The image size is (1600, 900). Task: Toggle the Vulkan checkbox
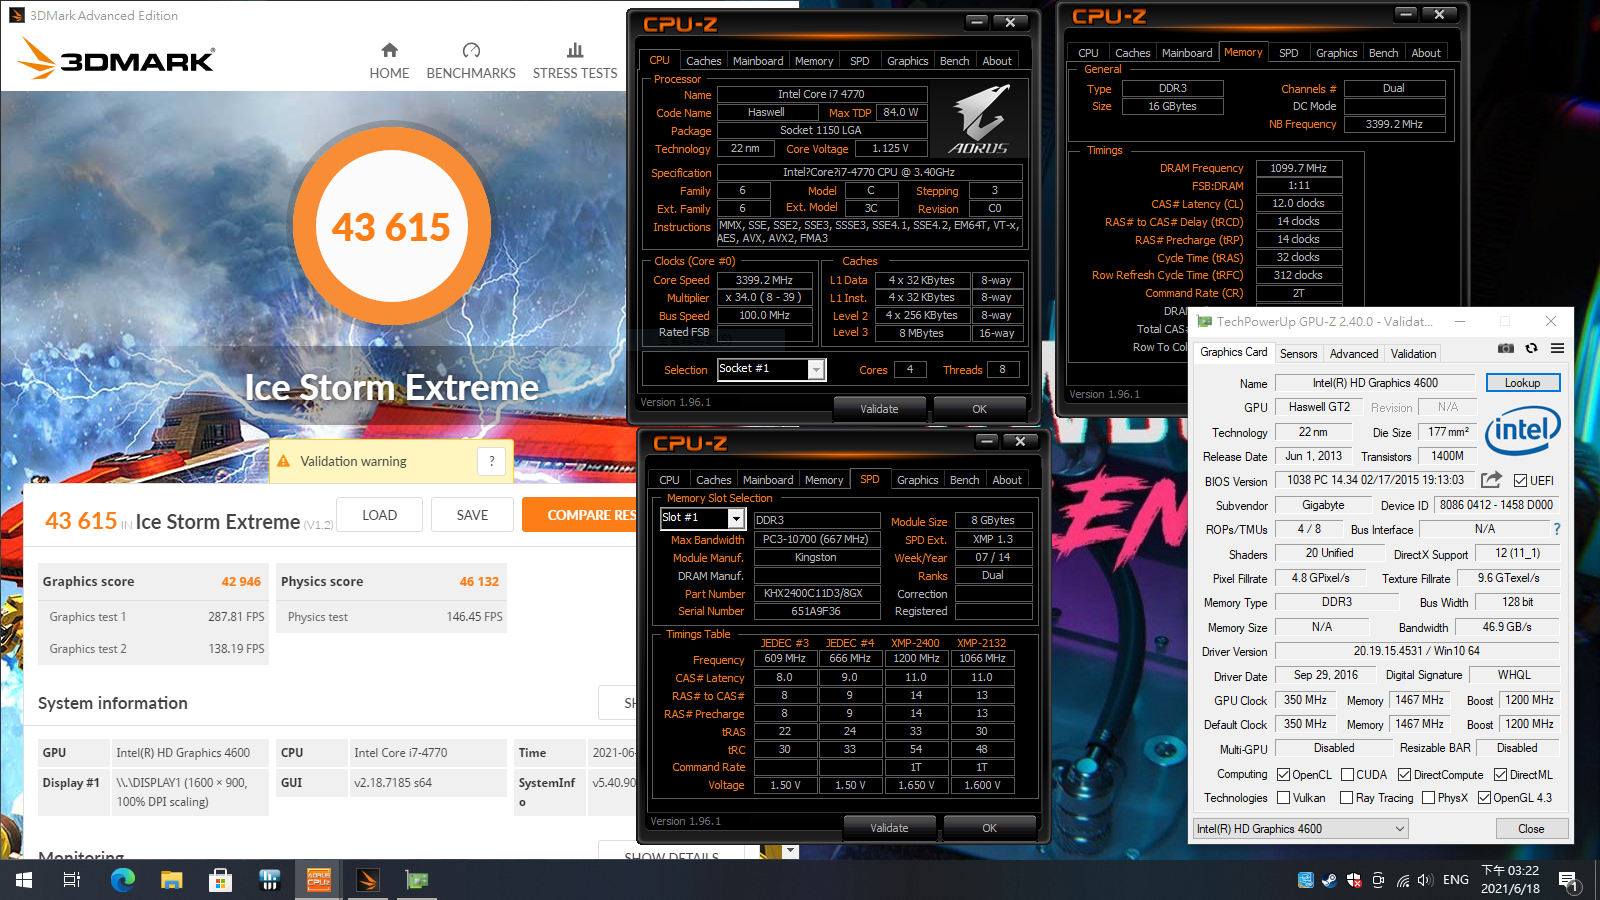(1284, 798)
